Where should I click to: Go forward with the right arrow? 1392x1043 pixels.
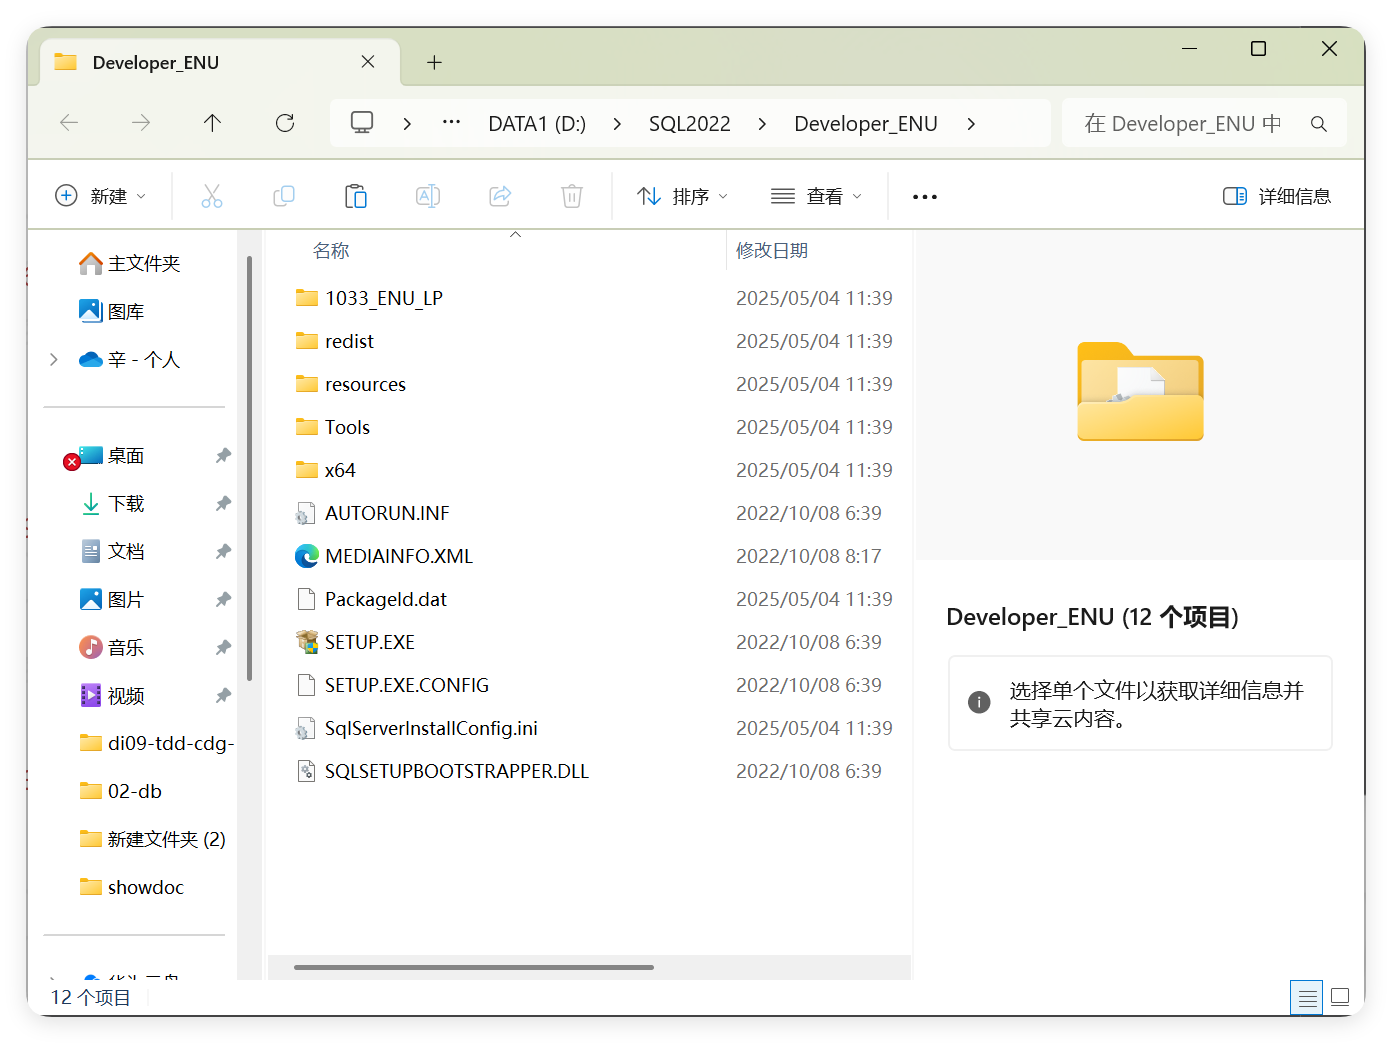(x=141, y=123)
